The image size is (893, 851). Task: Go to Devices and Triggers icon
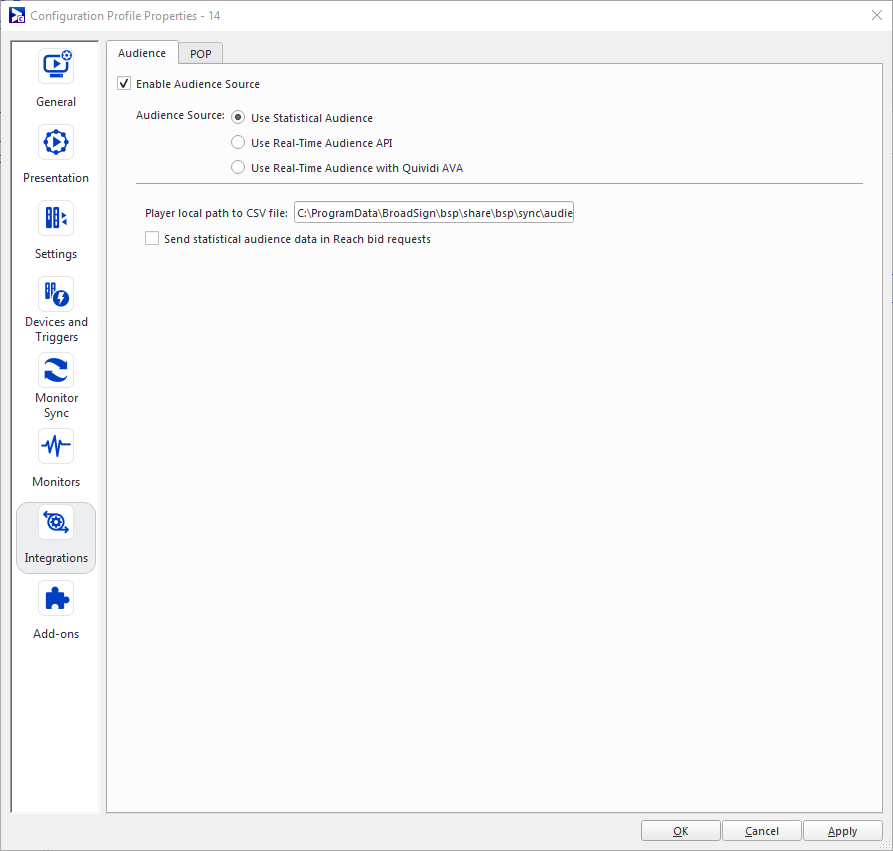[56, 294]
